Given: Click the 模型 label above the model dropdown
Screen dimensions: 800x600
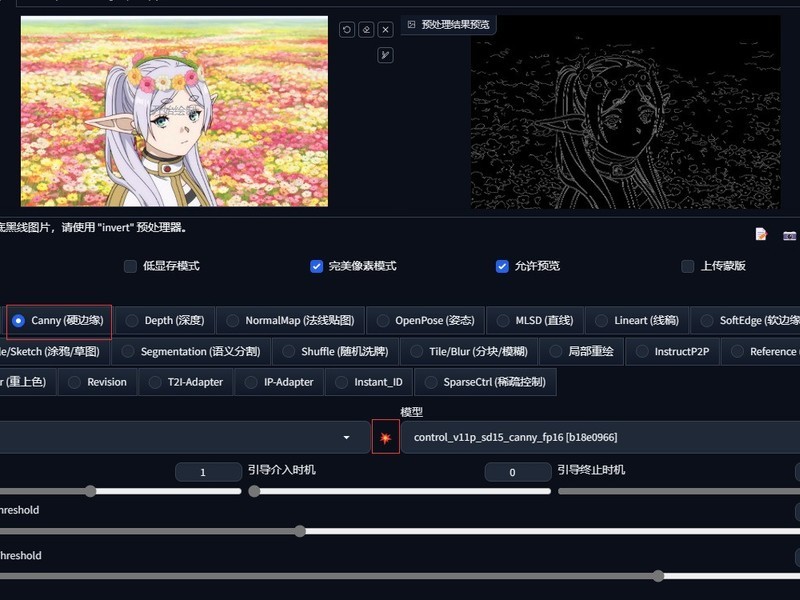Looking at the screenshot, I should tap(412, 412).
